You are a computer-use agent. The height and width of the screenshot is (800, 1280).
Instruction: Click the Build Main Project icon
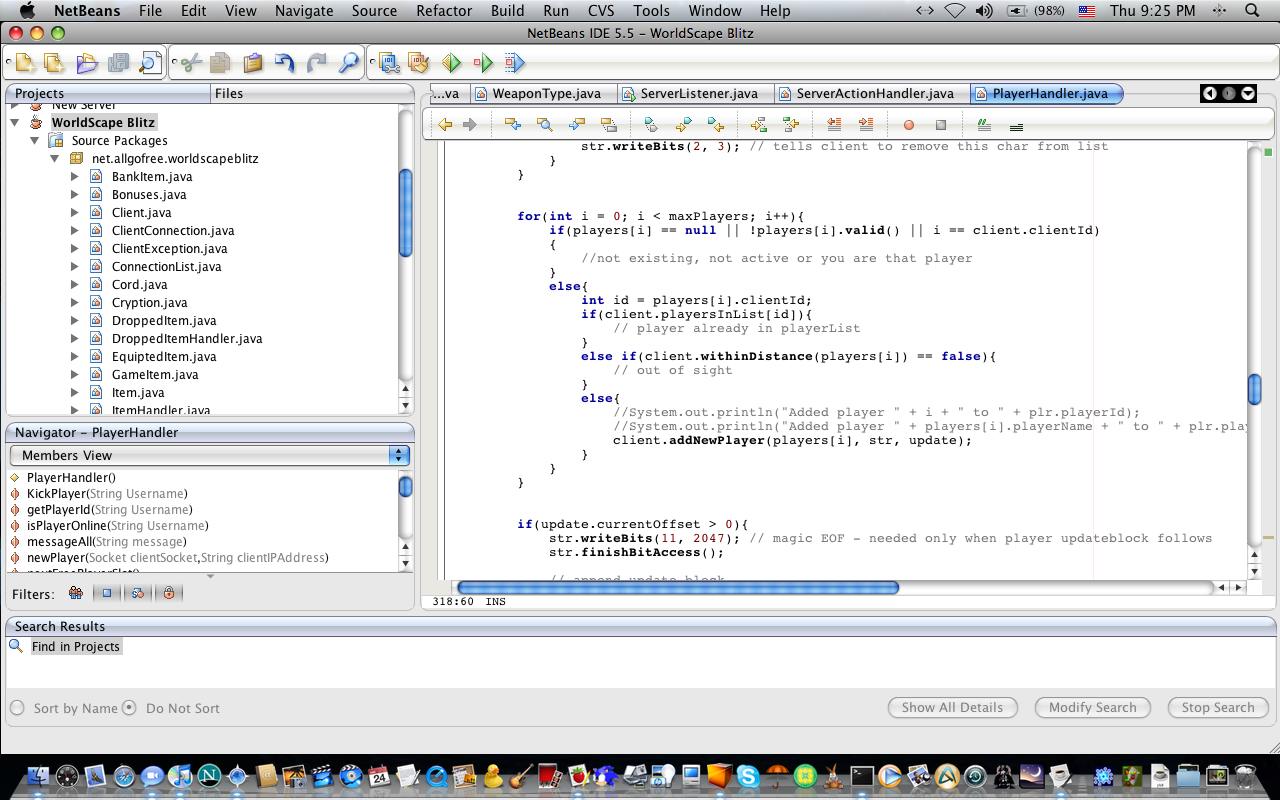click(389, 63)
